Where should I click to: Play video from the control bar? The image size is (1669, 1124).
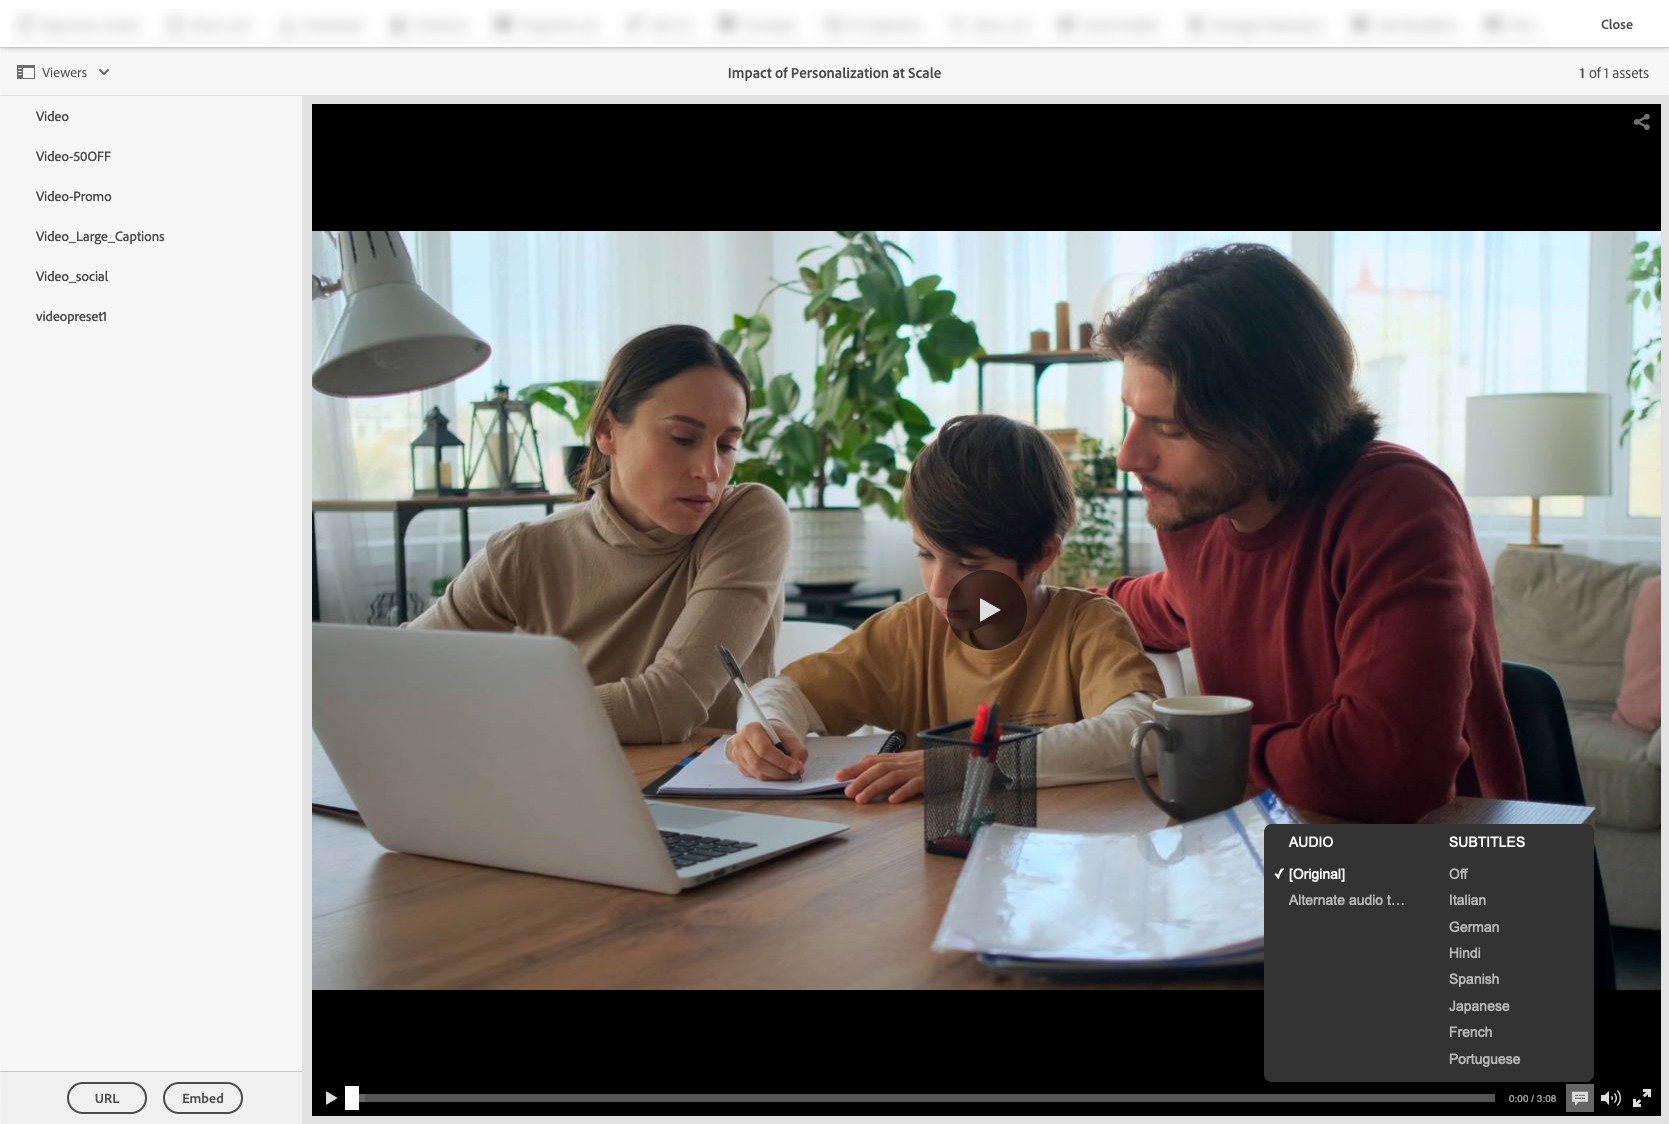(x=331, y=1098)
